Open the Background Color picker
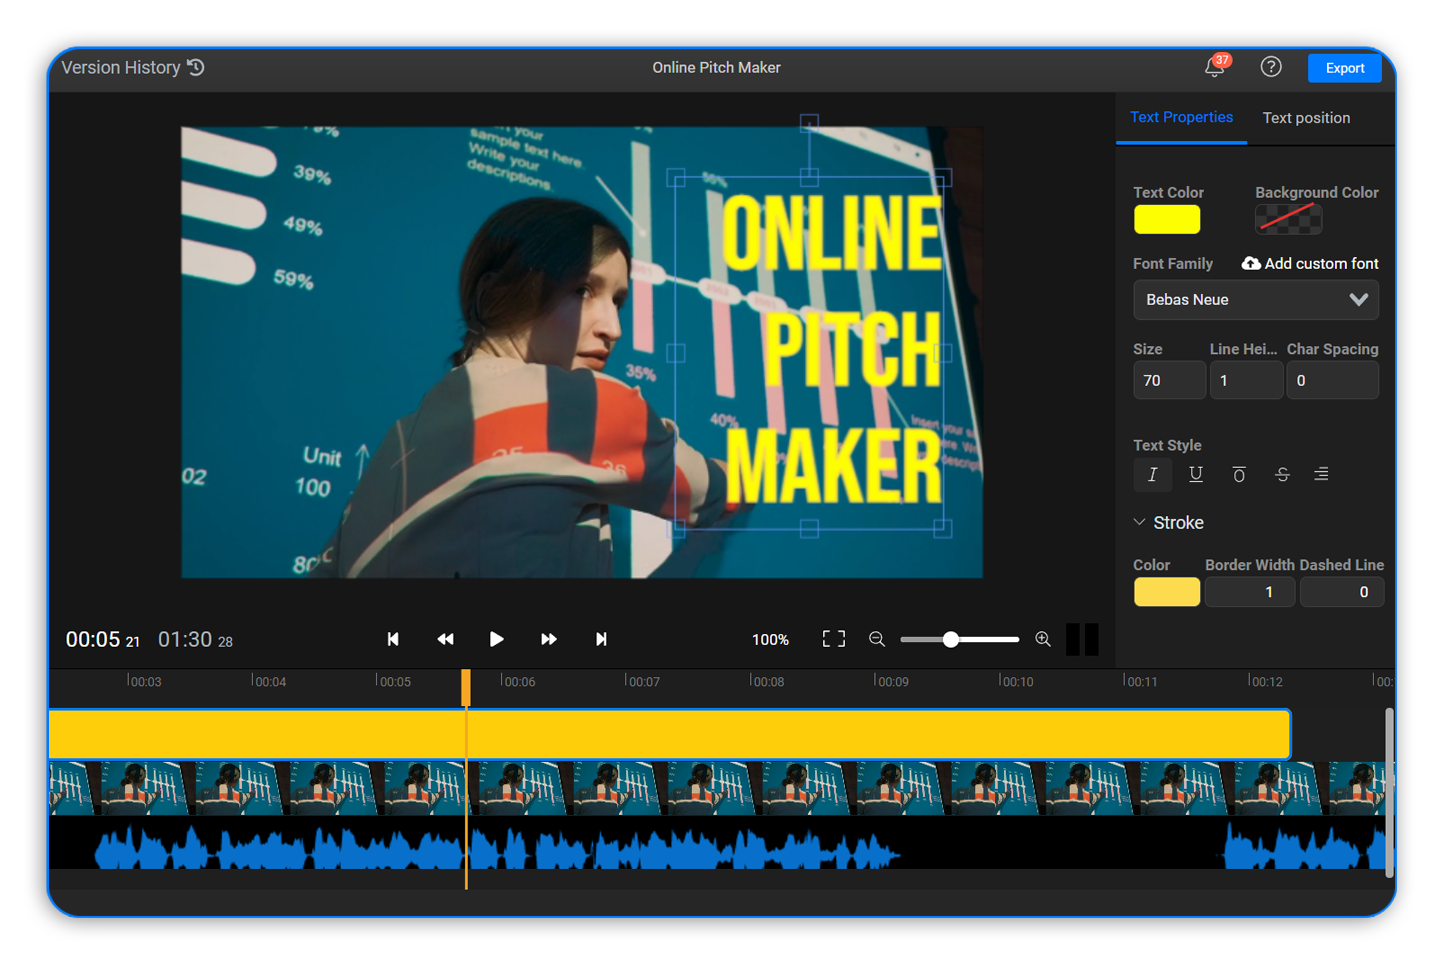The image size is (1444, 965). click(x=1288, y=219)
